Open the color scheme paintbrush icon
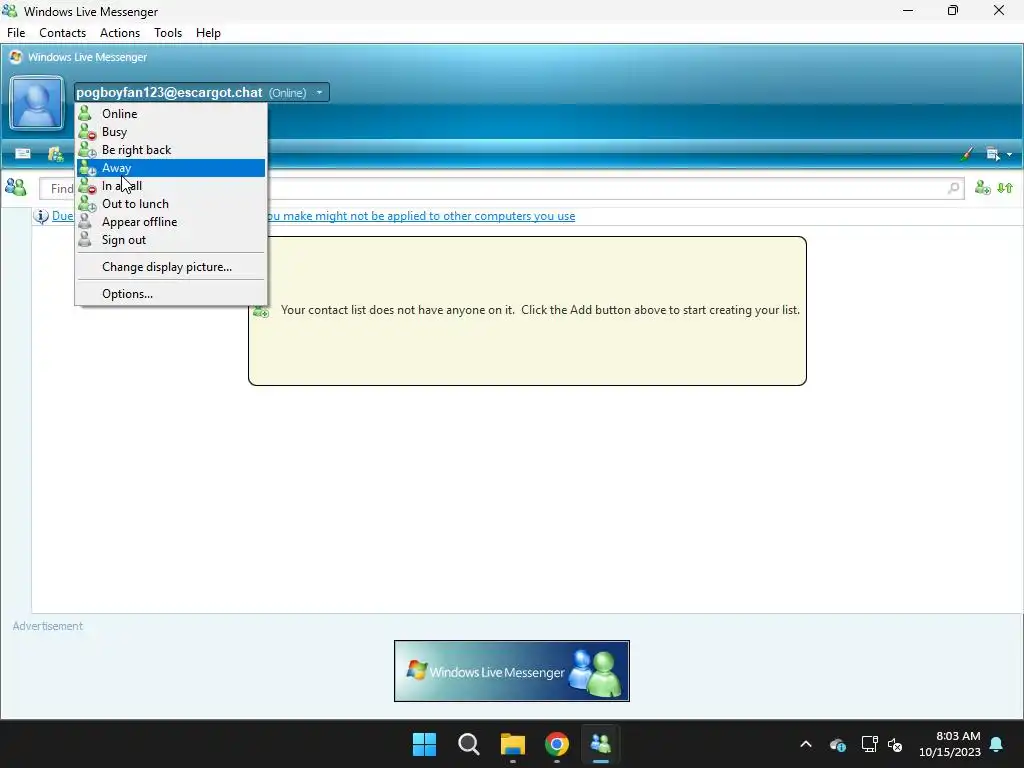The image size is (1024, 768). (x=967, y=154)
